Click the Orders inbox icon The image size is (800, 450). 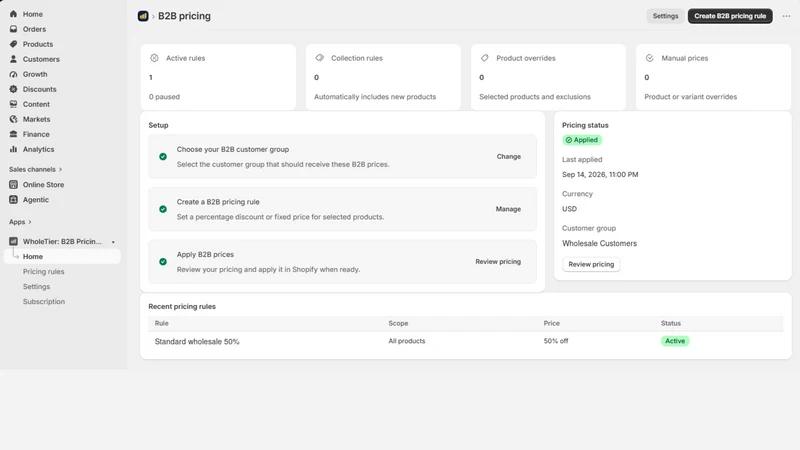pyautogui.click(x=13, y=29)
